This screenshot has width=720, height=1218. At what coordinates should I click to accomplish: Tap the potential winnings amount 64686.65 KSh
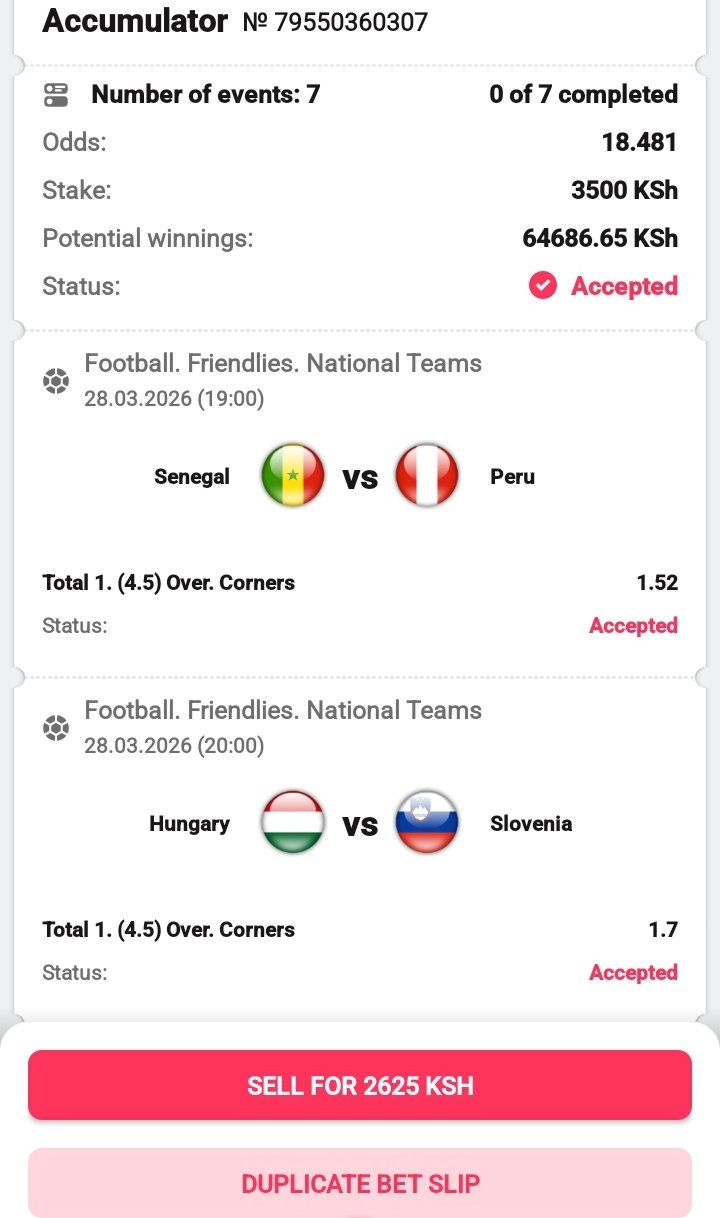[x=600, y=238]
